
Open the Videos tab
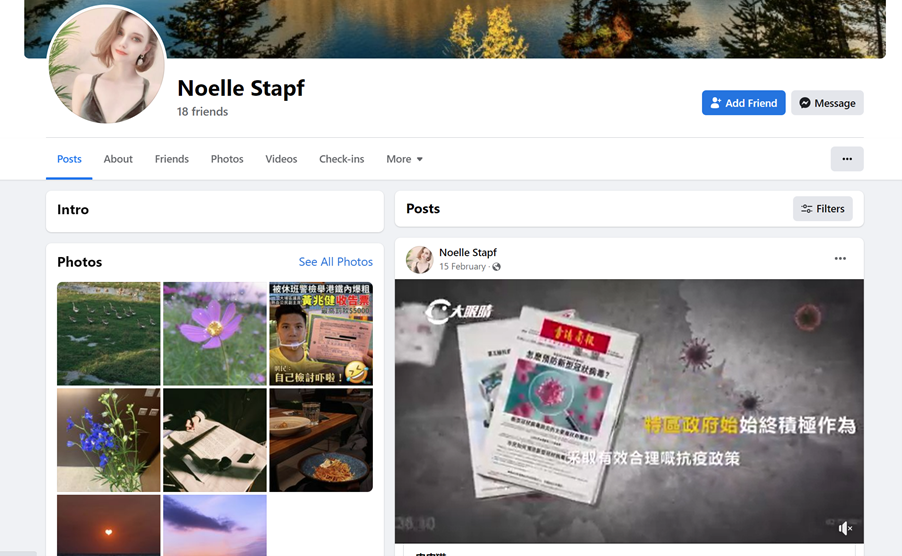coord(281,159)
